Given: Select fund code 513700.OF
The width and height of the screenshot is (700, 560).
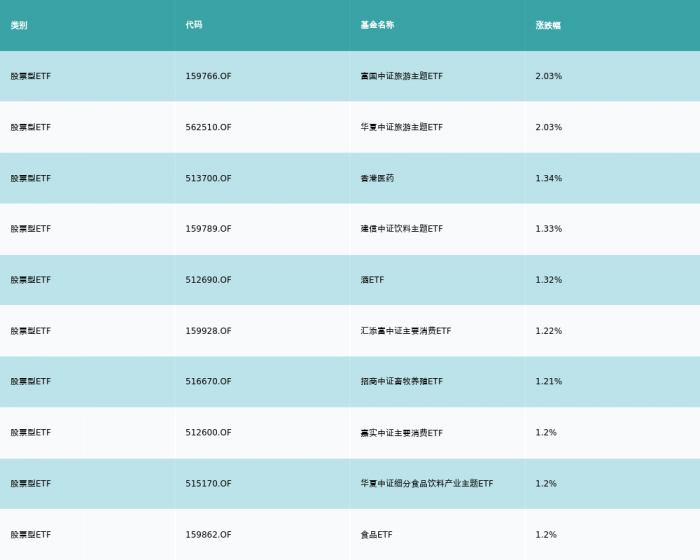Looking at the screenshot, I should tap(208, 178).
